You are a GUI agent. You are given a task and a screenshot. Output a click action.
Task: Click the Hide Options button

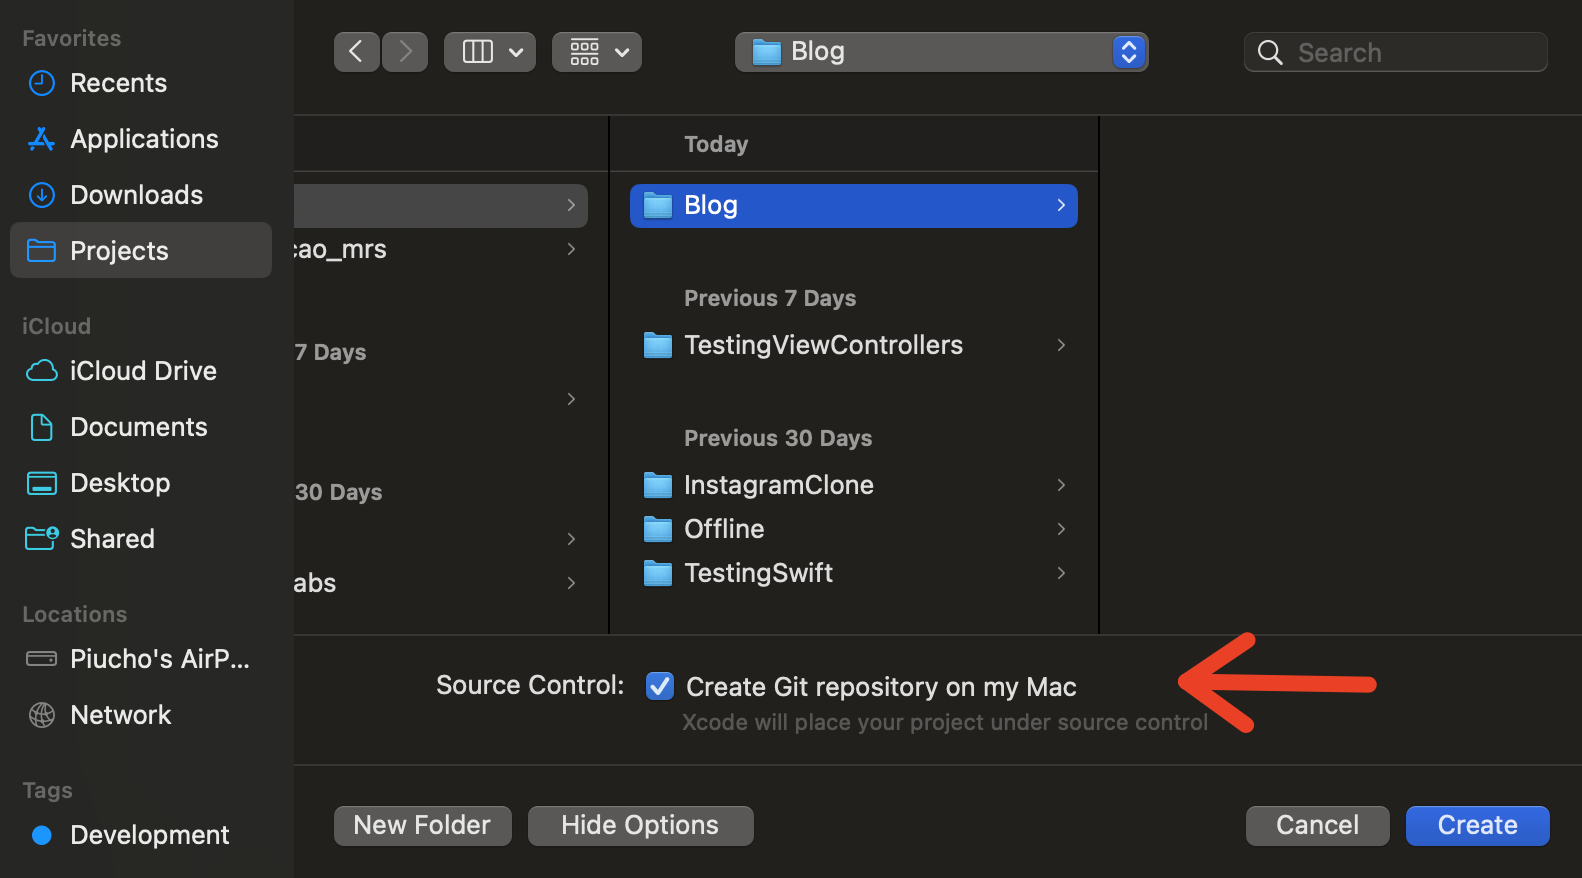tap(641, 826)
